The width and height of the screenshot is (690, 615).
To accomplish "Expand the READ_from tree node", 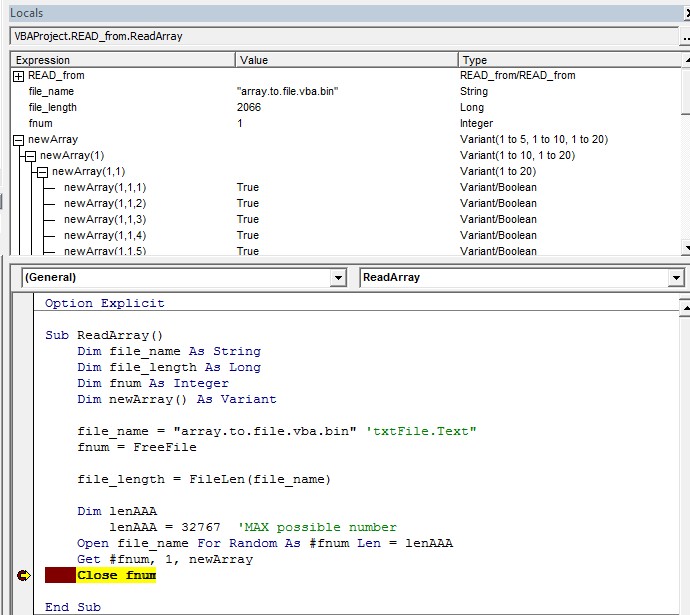I will click(18, 76).
